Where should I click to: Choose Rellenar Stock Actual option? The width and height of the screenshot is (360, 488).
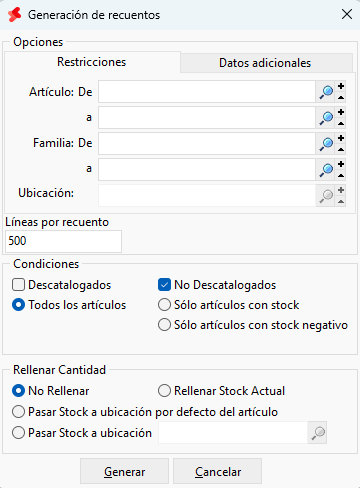[x=164, y=391]
